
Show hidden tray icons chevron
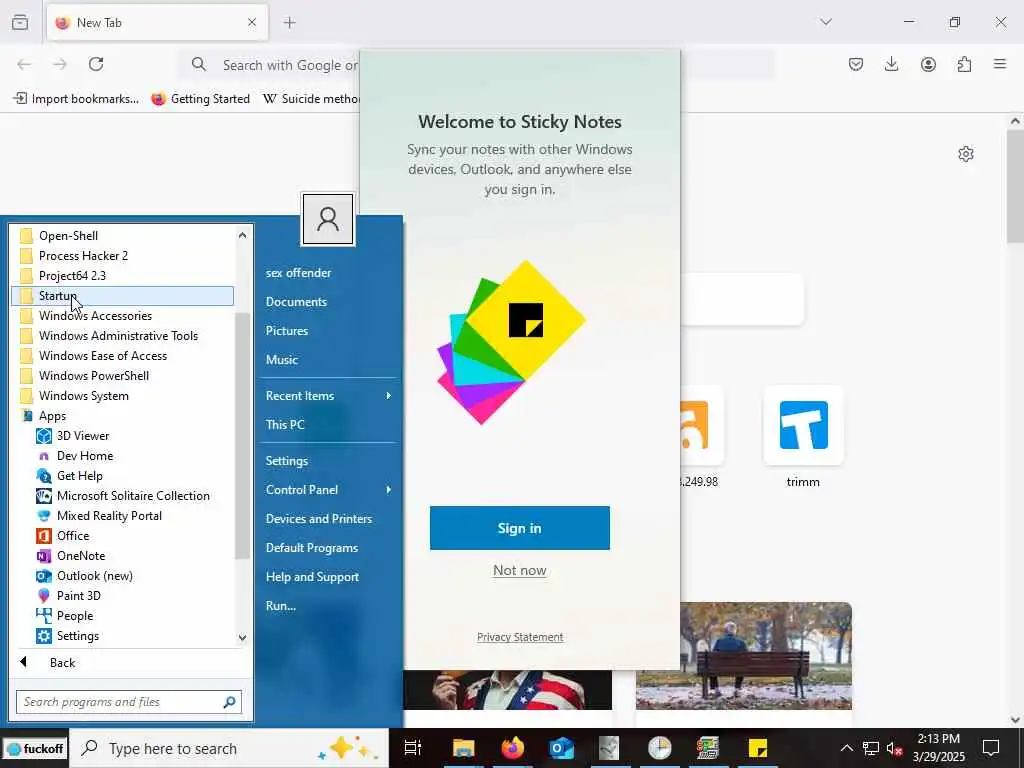pos(846,748)
